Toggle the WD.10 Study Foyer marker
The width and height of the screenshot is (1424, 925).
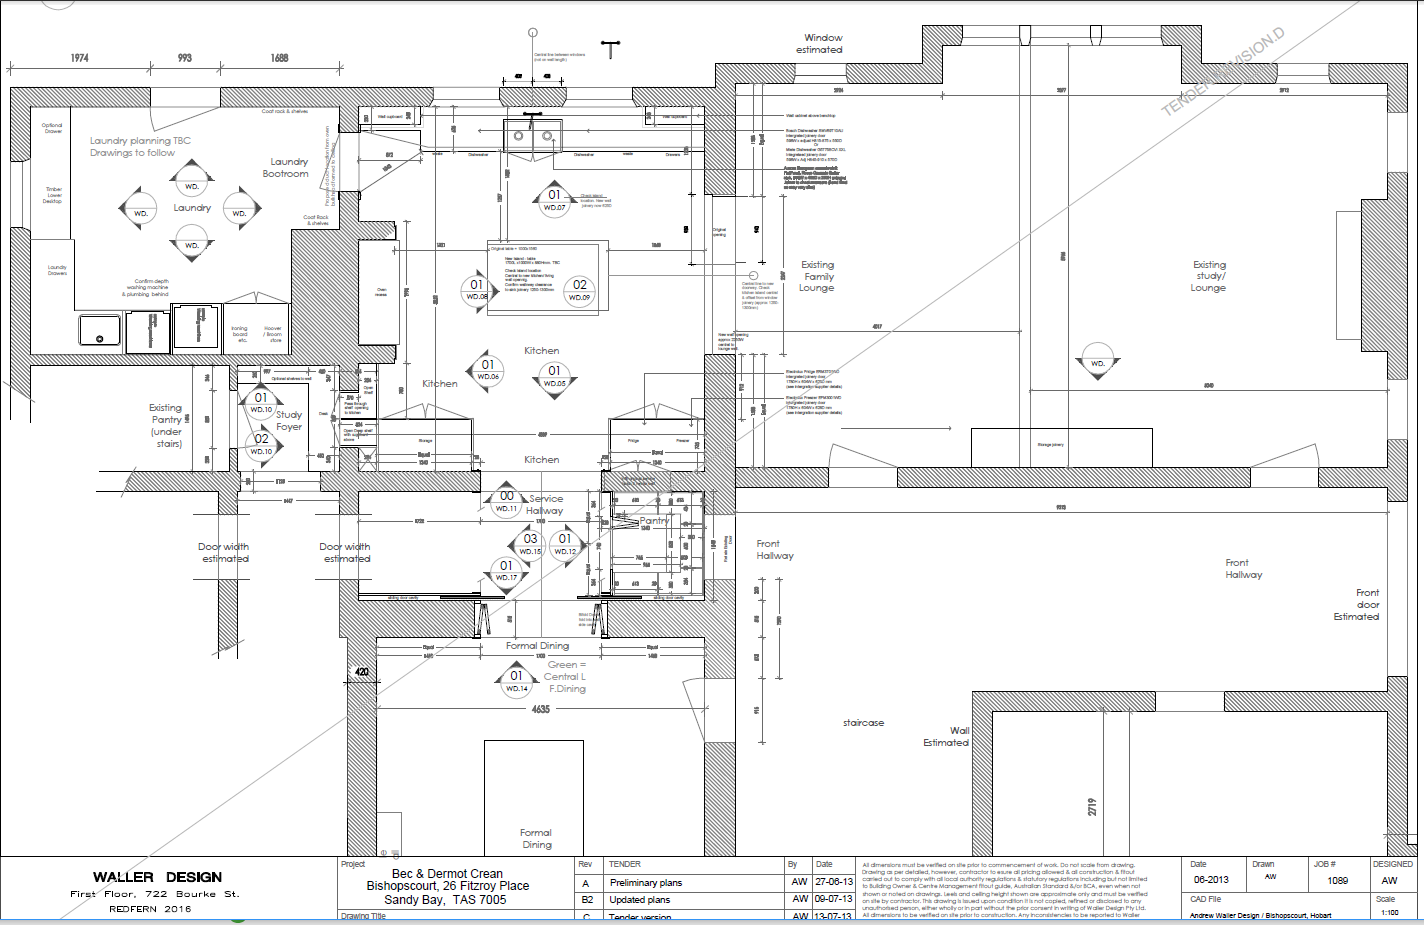[261, 402]
